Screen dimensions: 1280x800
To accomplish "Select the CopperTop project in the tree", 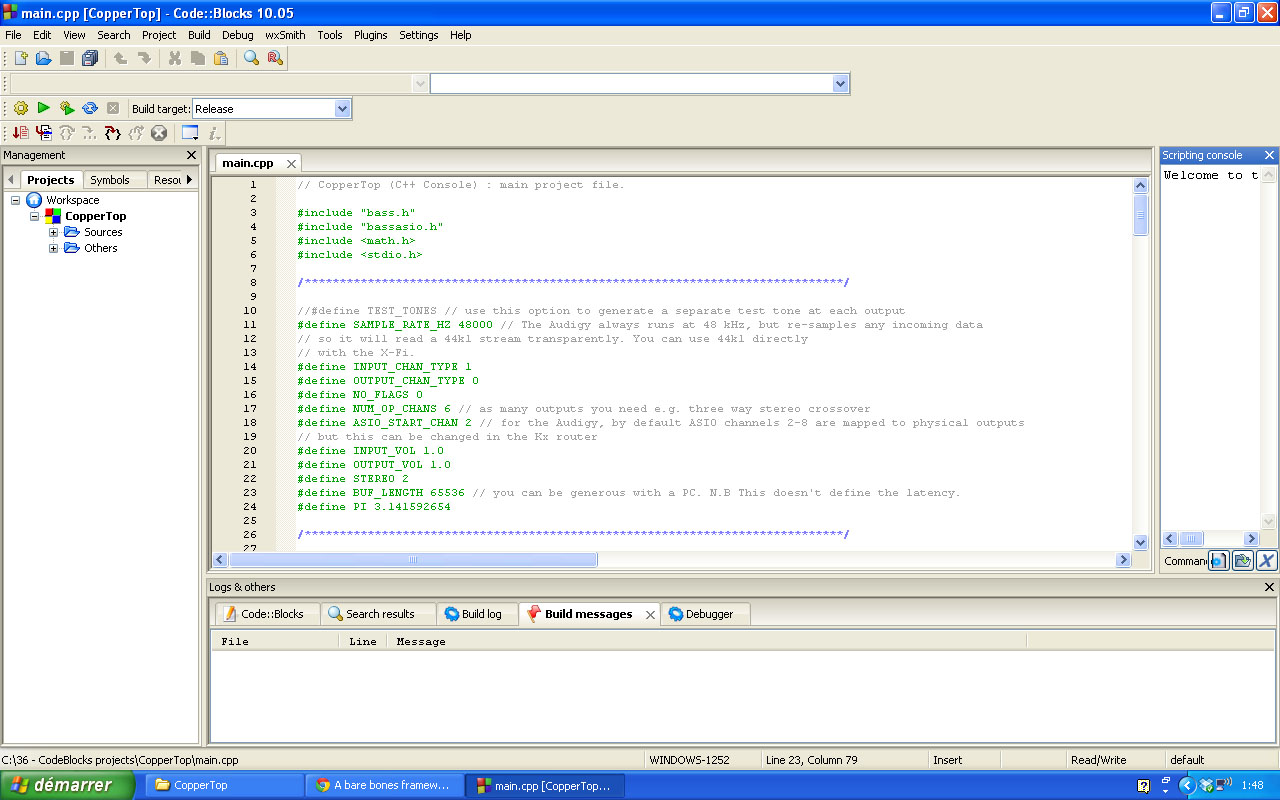I will pos(96,216).
